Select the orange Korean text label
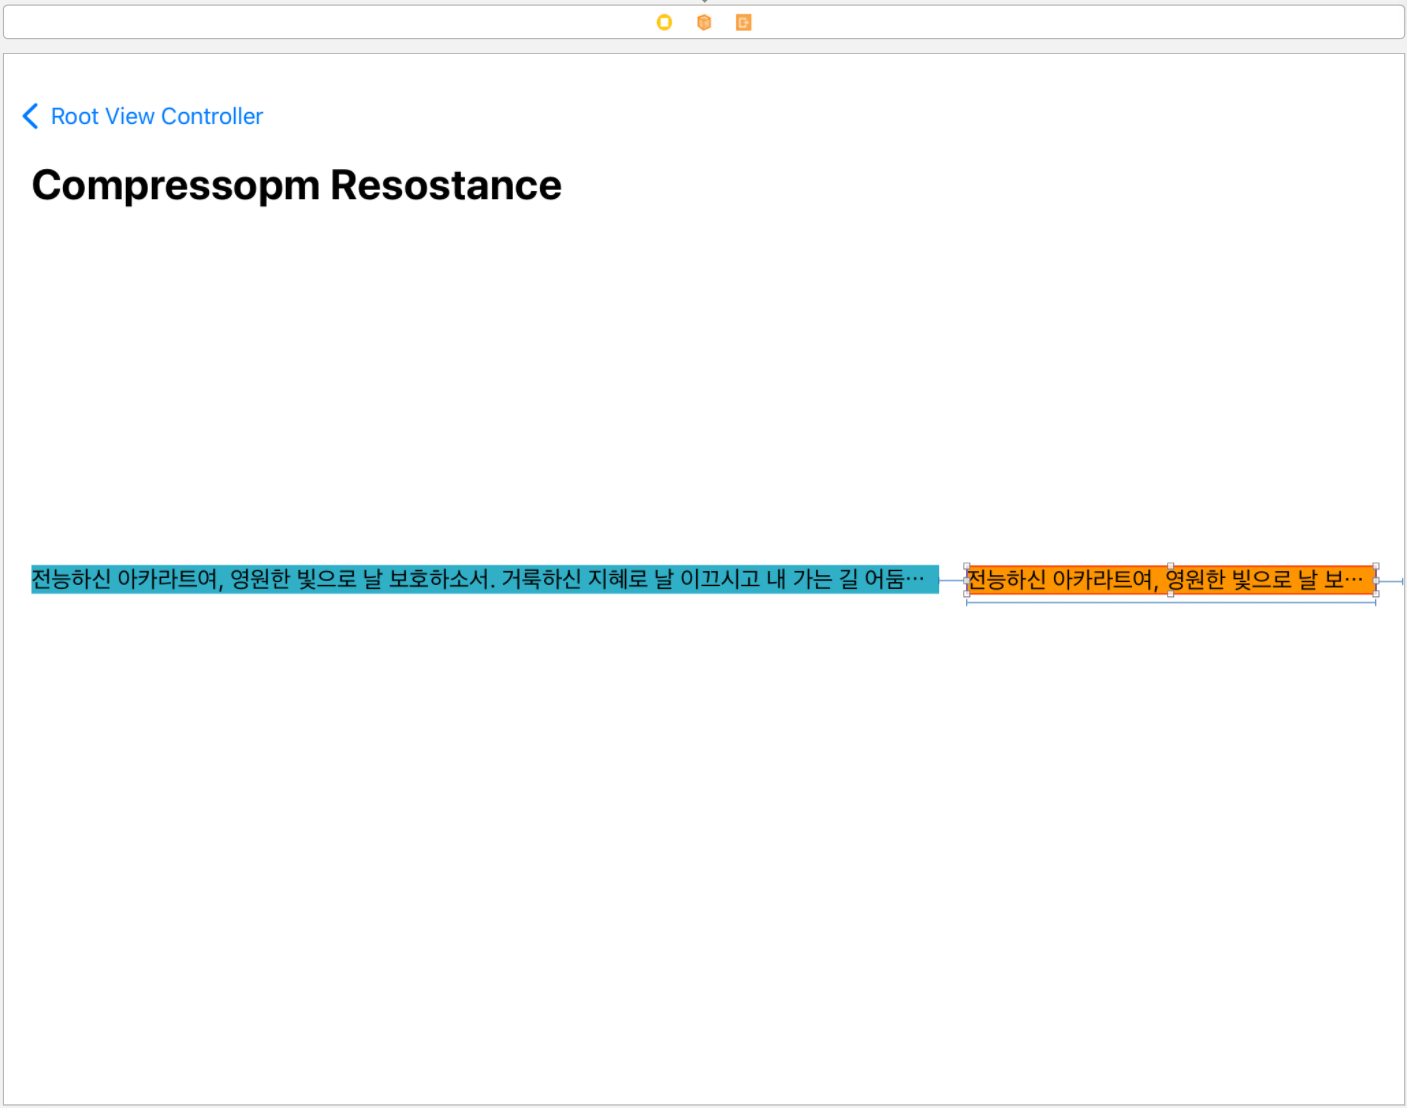Viewport: 1407px width, 1108px height. click(x=1171, y=579)
